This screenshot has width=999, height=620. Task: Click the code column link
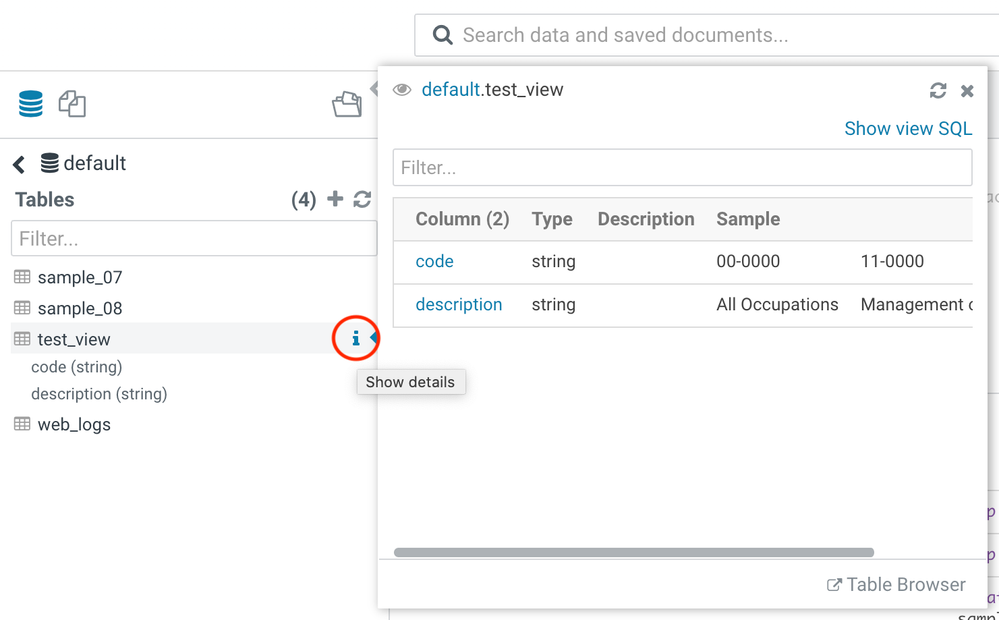pos(434,261)
